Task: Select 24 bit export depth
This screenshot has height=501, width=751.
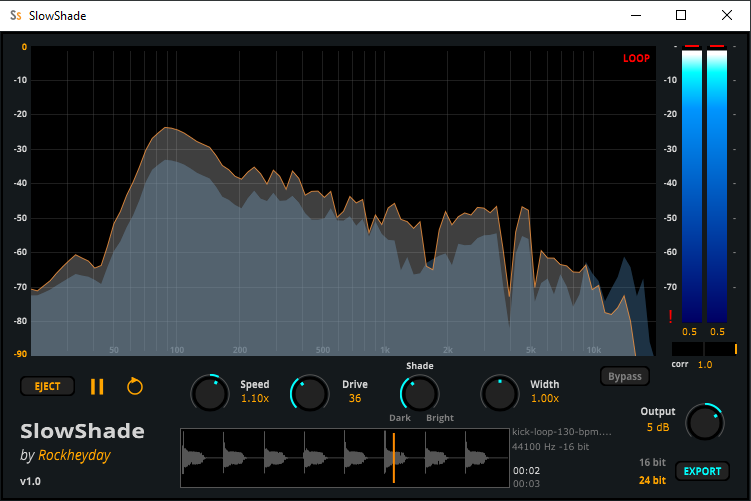Action: click(x=652, y=480)
